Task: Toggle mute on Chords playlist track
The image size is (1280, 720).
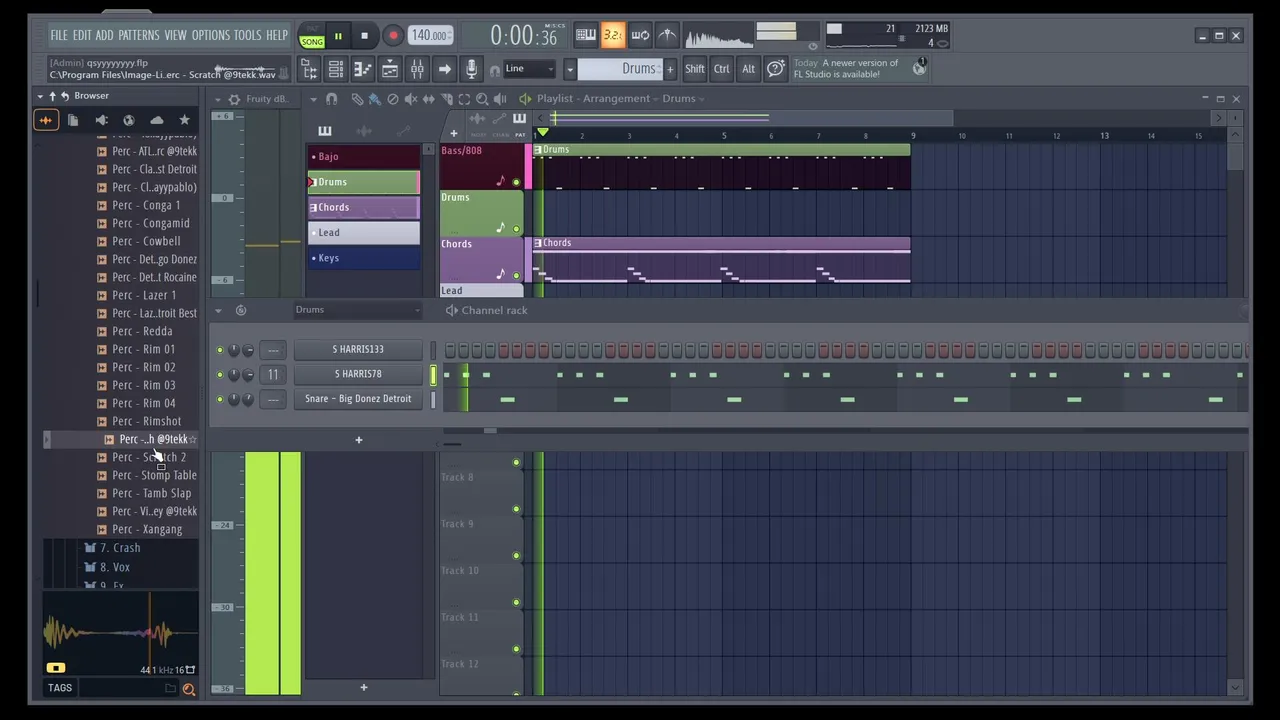Action: (x=516, y=276)
